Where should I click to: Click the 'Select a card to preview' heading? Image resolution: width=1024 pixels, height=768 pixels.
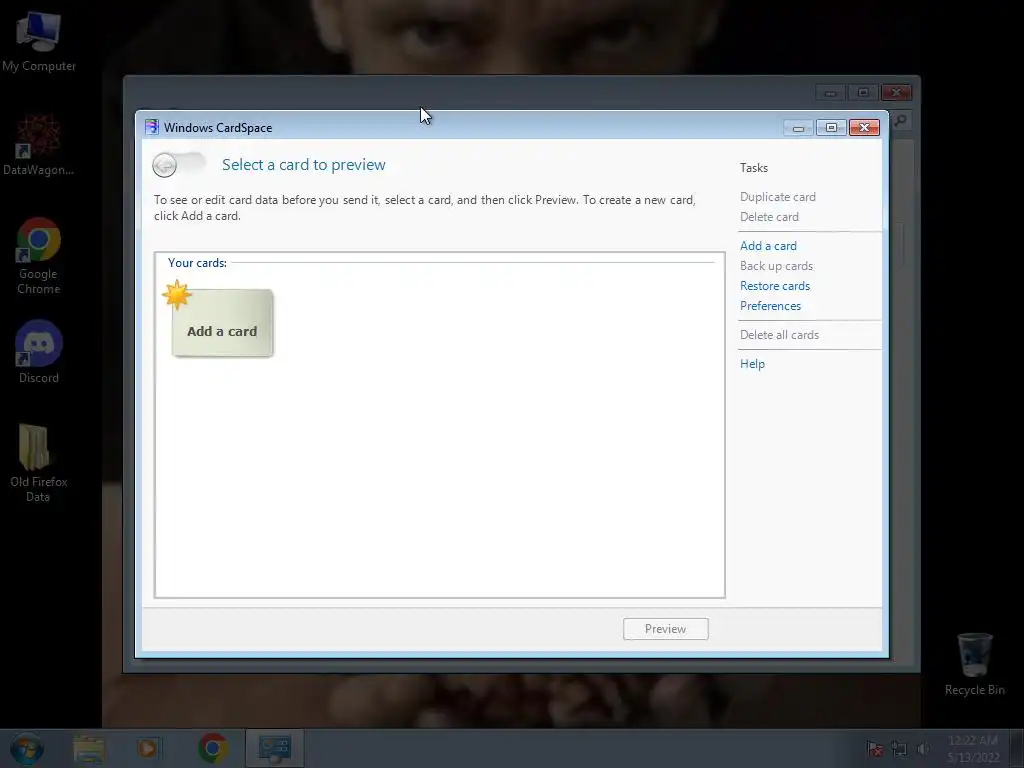pos(304,165)
